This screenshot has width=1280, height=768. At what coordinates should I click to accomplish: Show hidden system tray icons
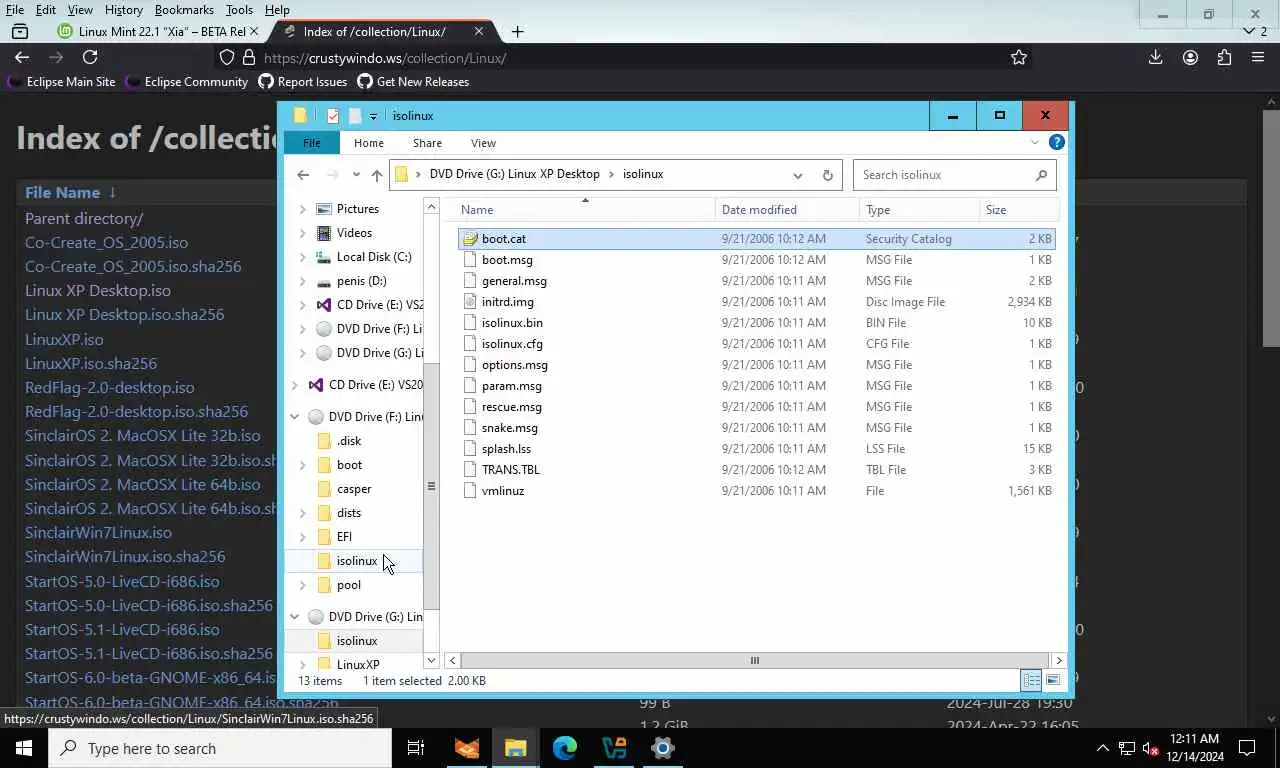click(1103, 748)
